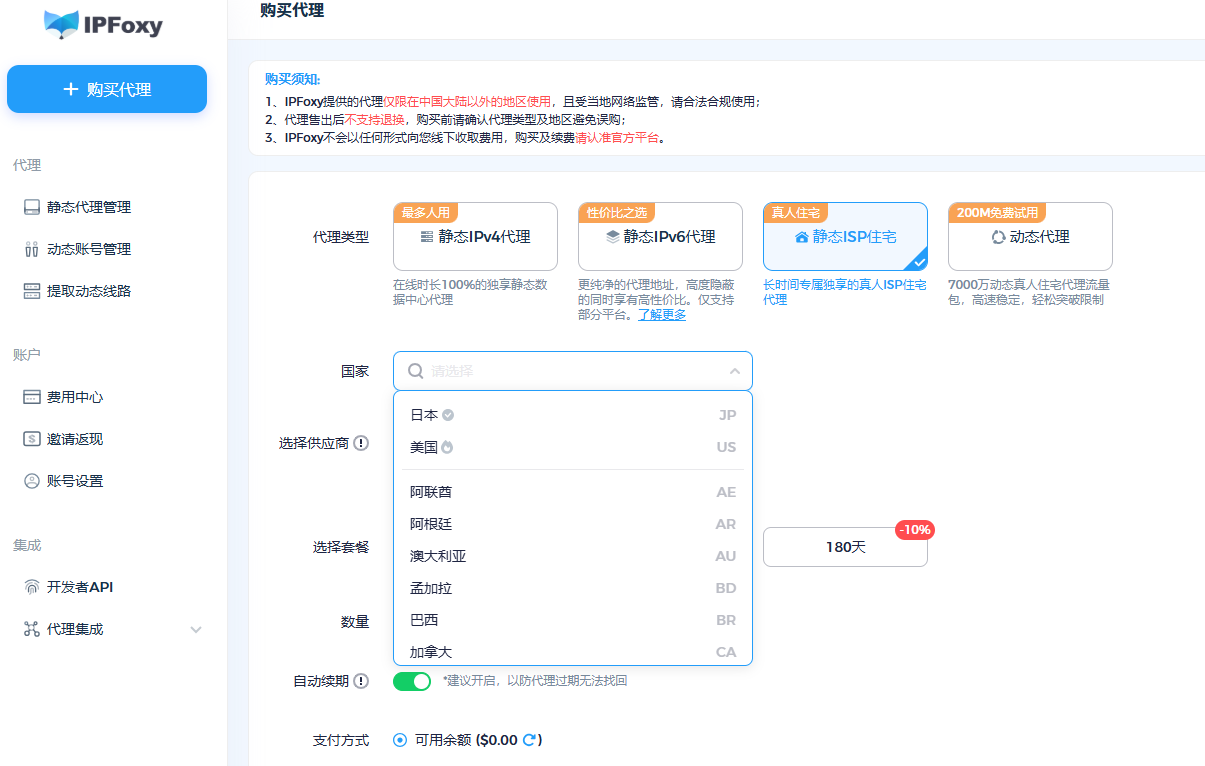Click the 真人住宅 tag
The height and width of the screenshot is (766, 1205).
[x=796, y=212]
